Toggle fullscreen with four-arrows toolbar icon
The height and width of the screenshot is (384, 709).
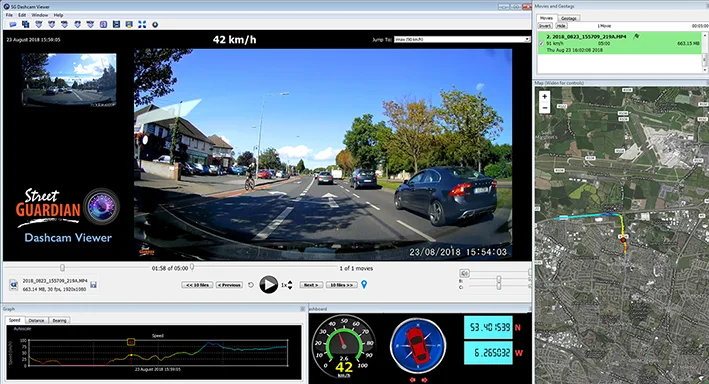point(142,24)
